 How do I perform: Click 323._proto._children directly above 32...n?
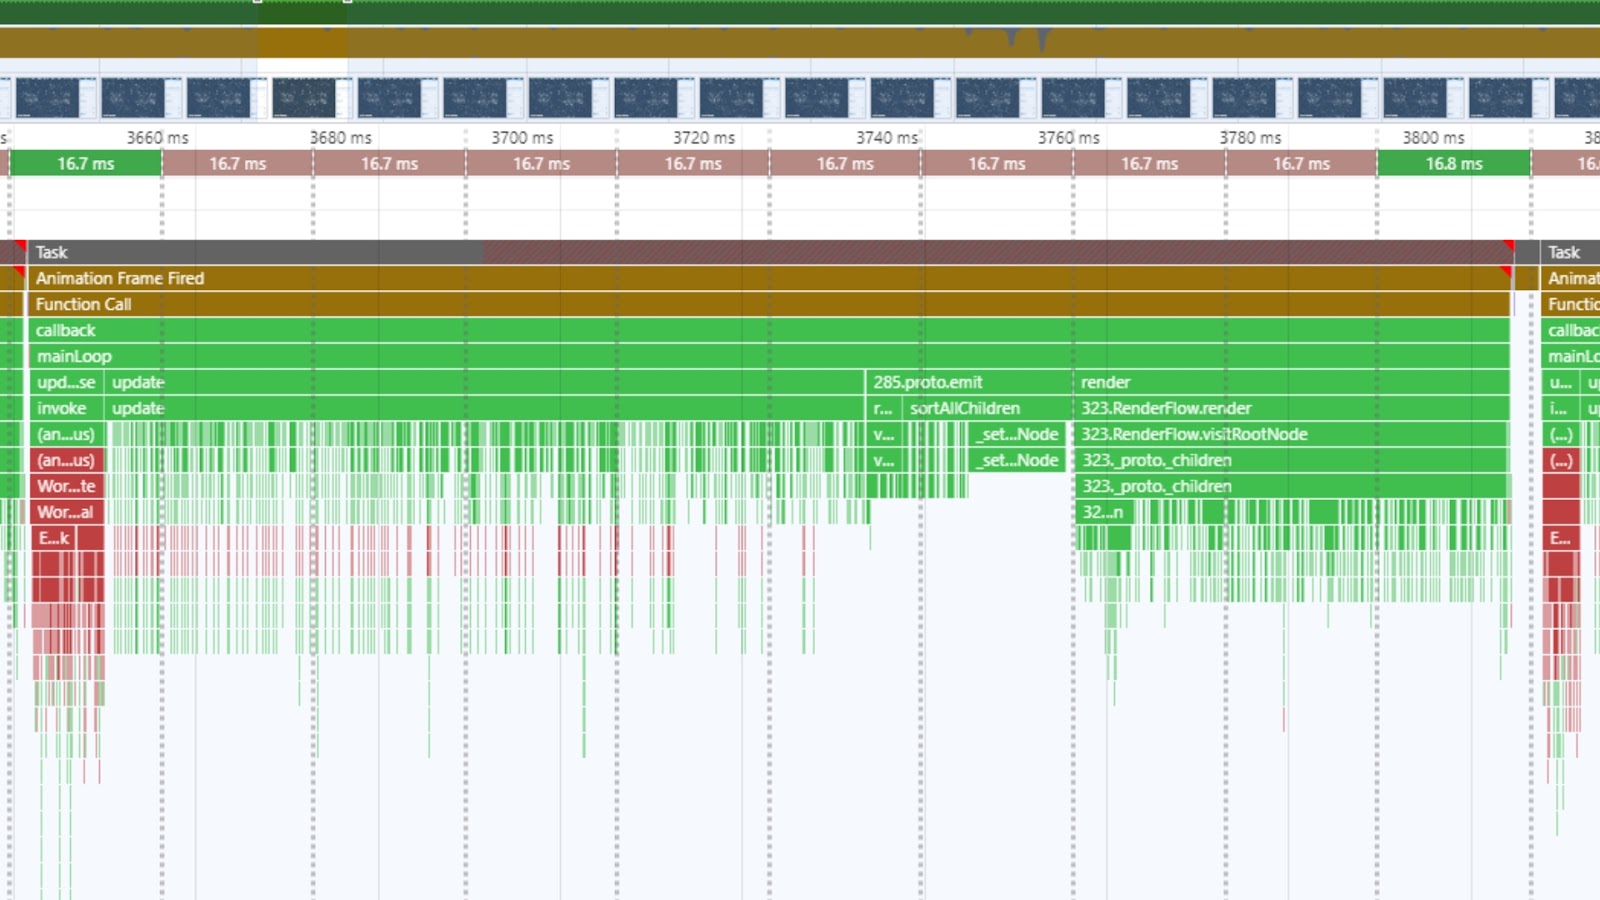pos(1292,486)
